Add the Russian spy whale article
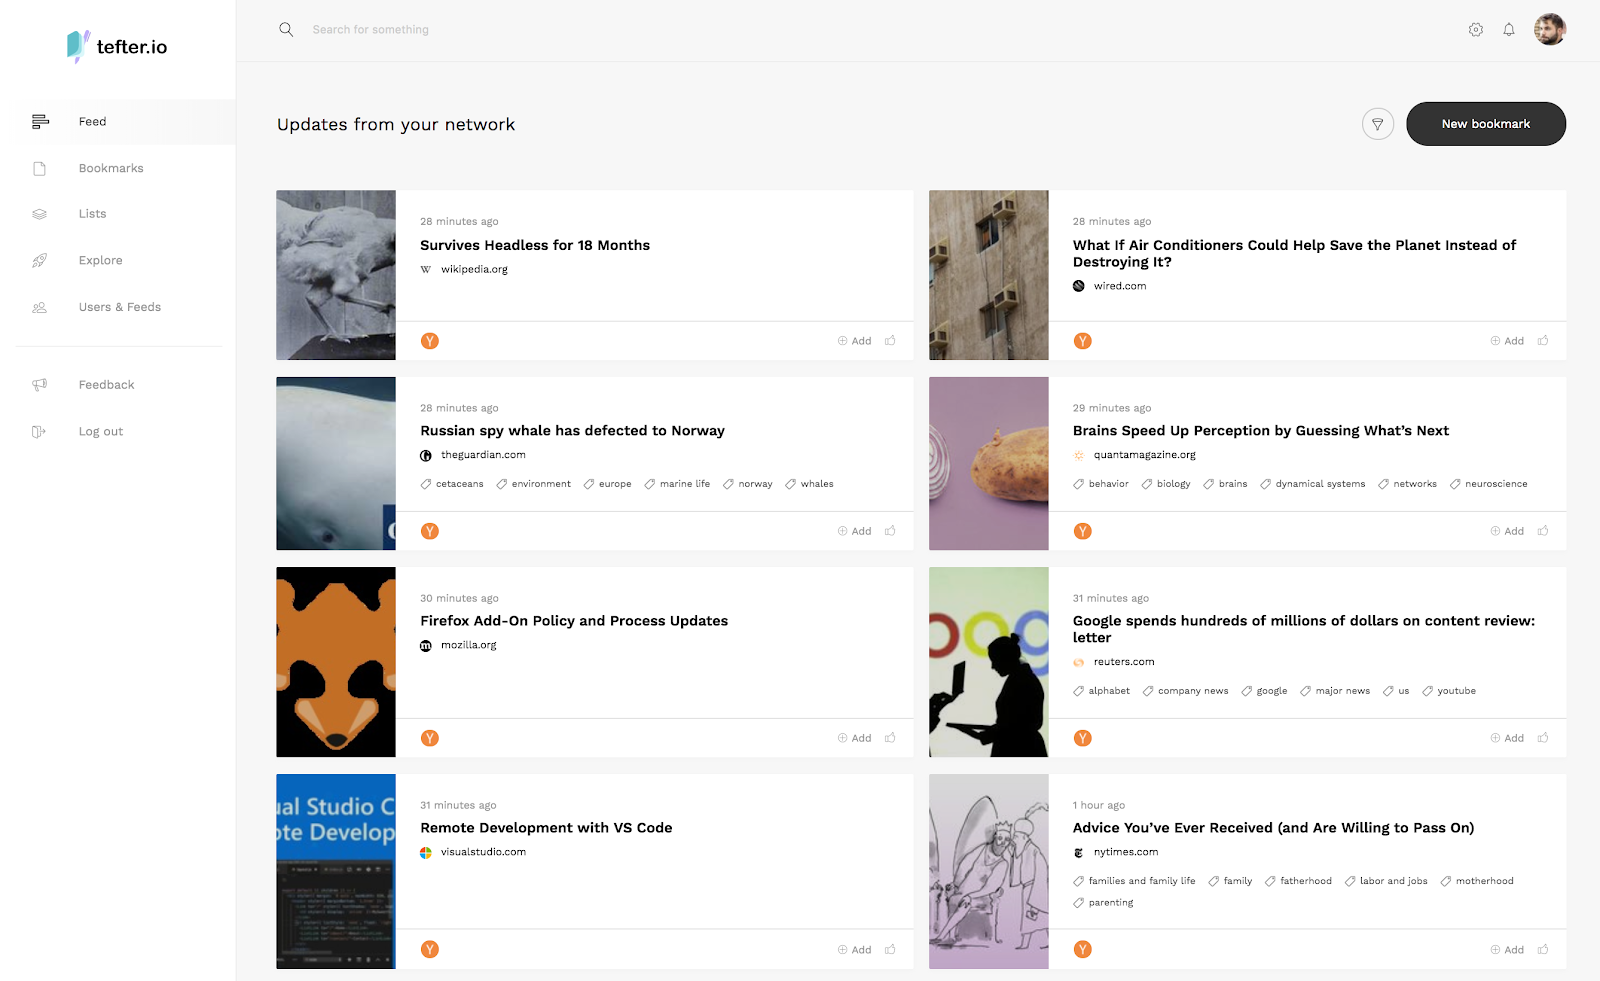Screen dimensions: 1600x981 pyautogui.click(x=855, y=531)
